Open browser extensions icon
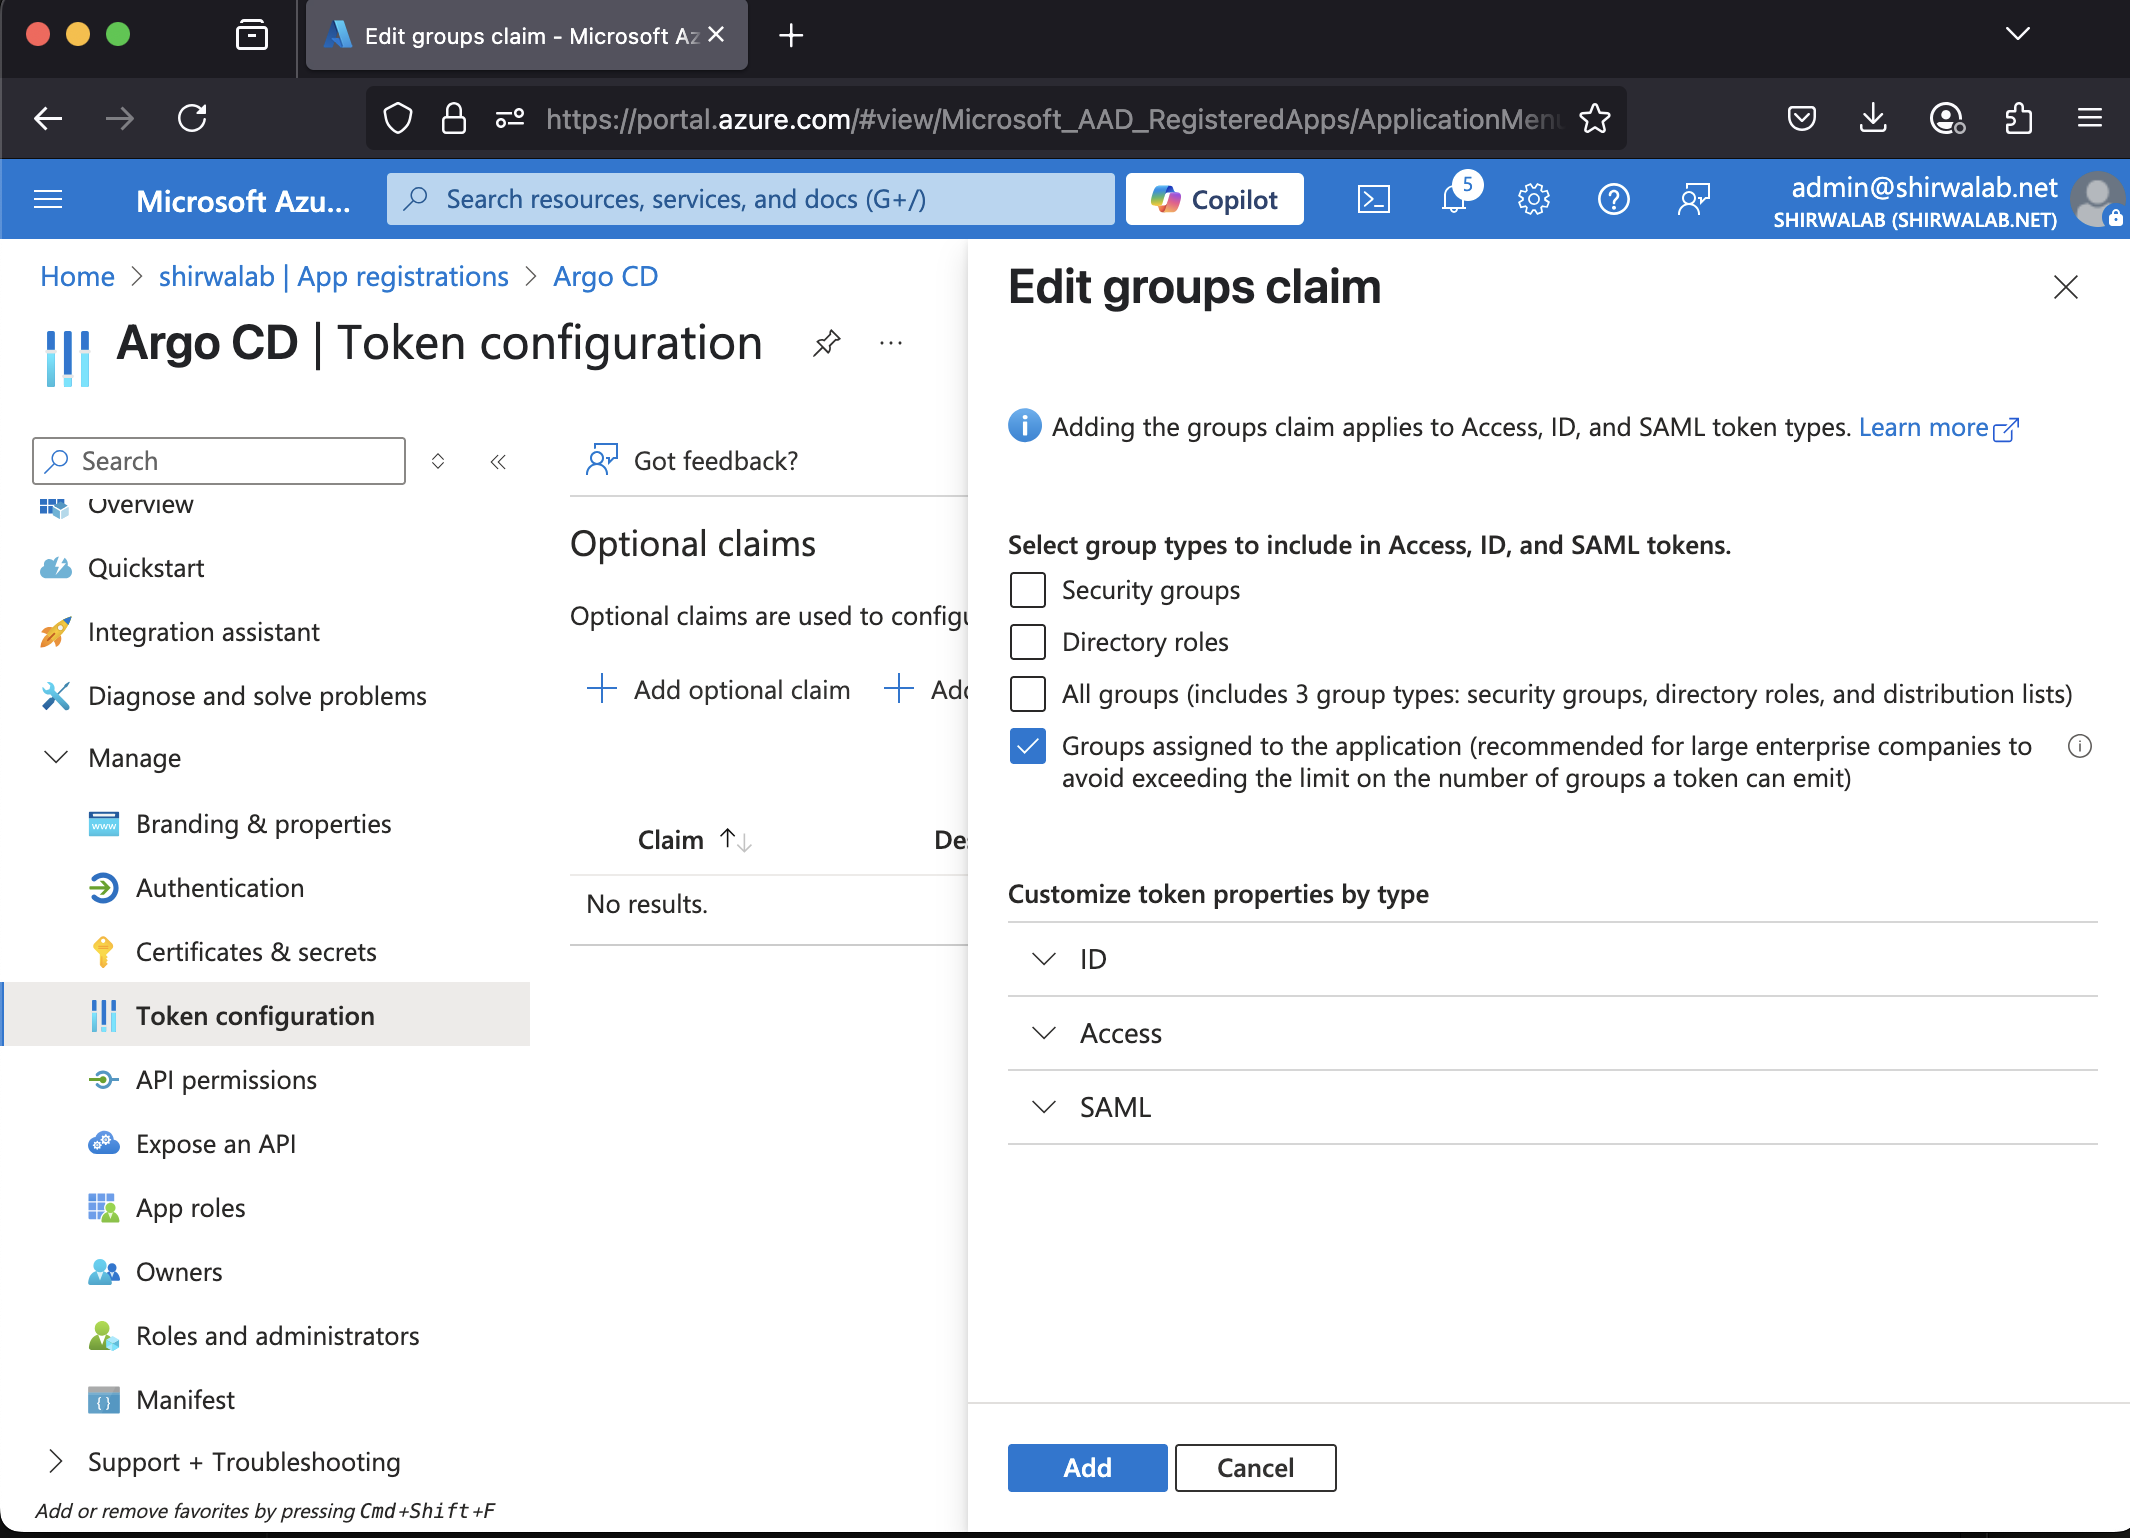 click(x=2019, y=118)
